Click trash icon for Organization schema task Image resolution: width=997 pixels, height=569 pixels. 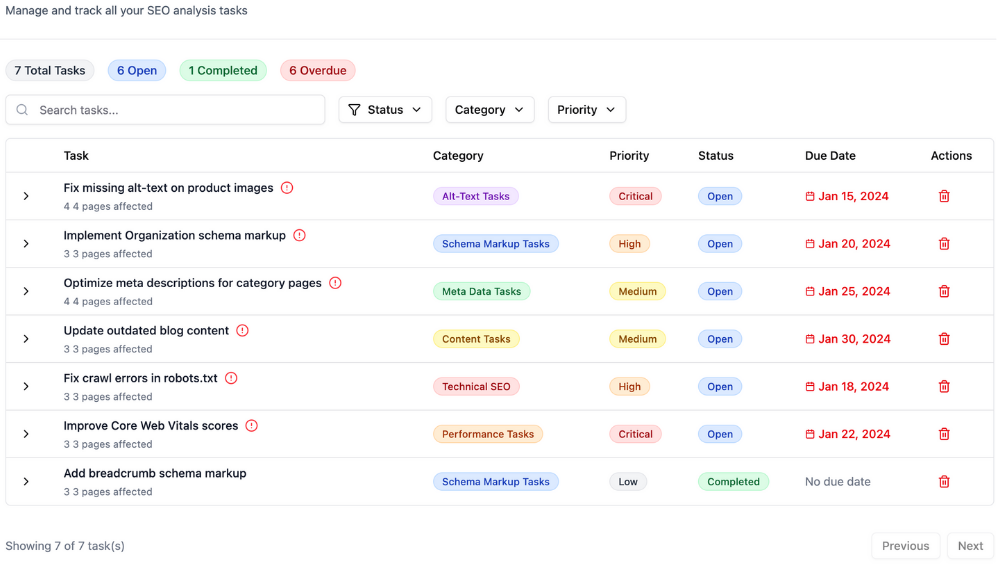click(944, 244)
